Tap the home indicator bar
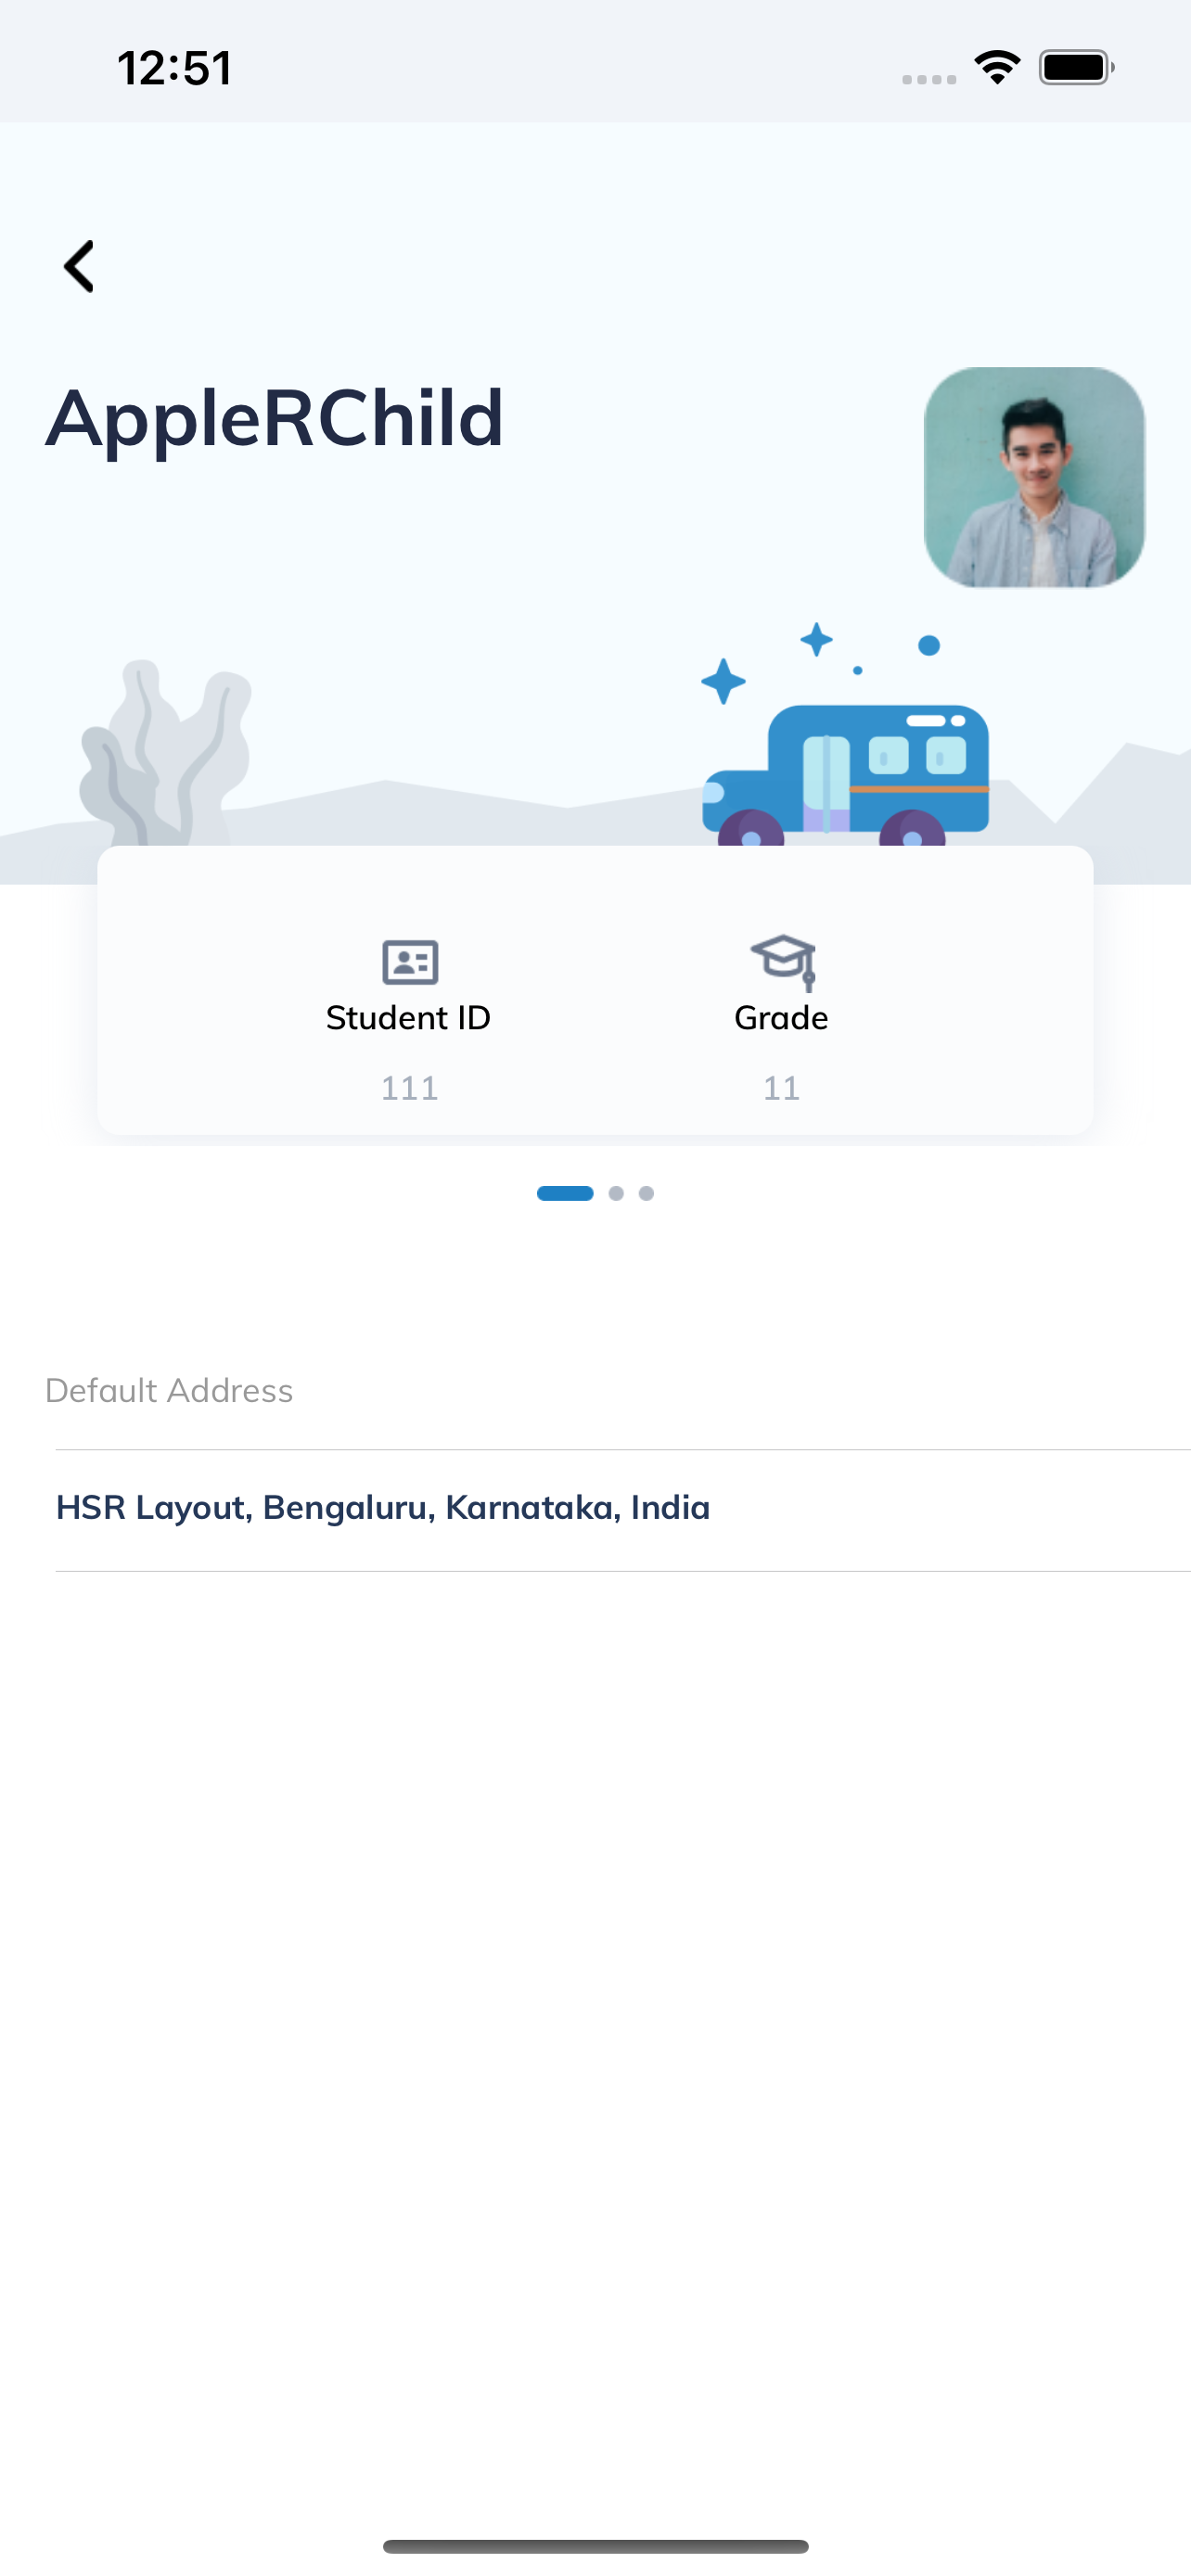 point(596,2546)
